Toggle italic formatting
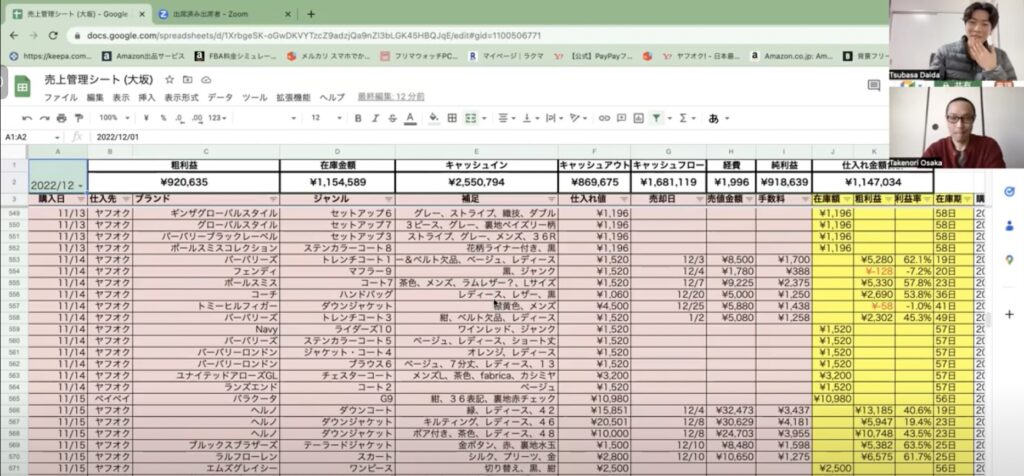The width and height of the screenshot is (1024, 476). click(x=375, y=118)
